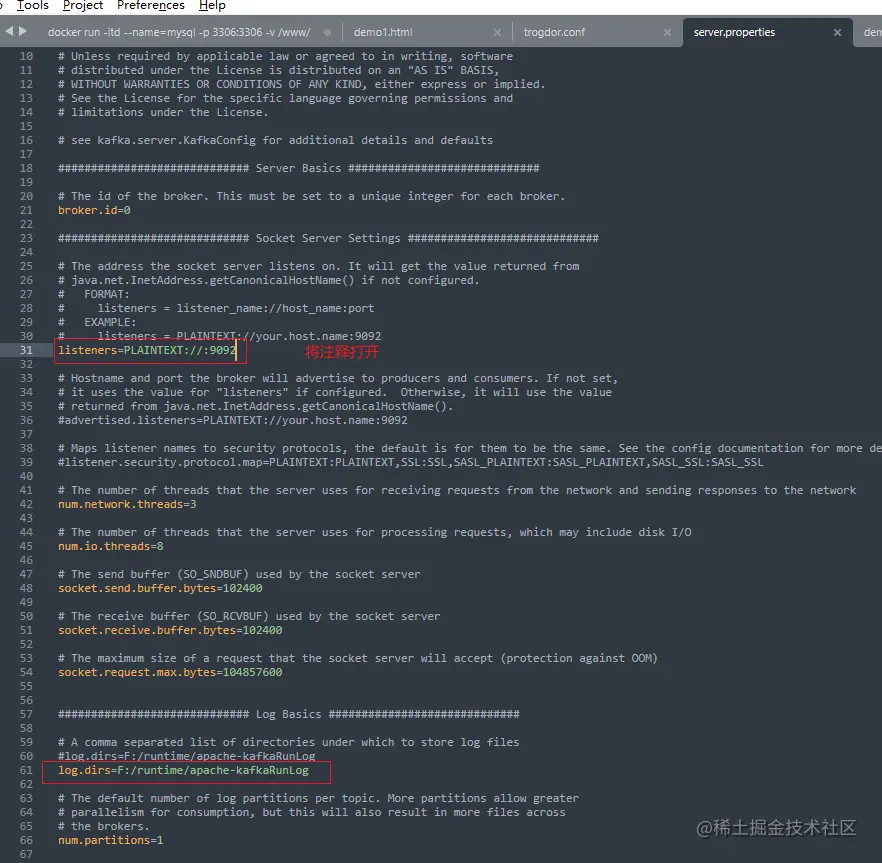Select the partially visible rightmost tab
The width and height of the screenshot is (882, 863).
click(871, 31)
